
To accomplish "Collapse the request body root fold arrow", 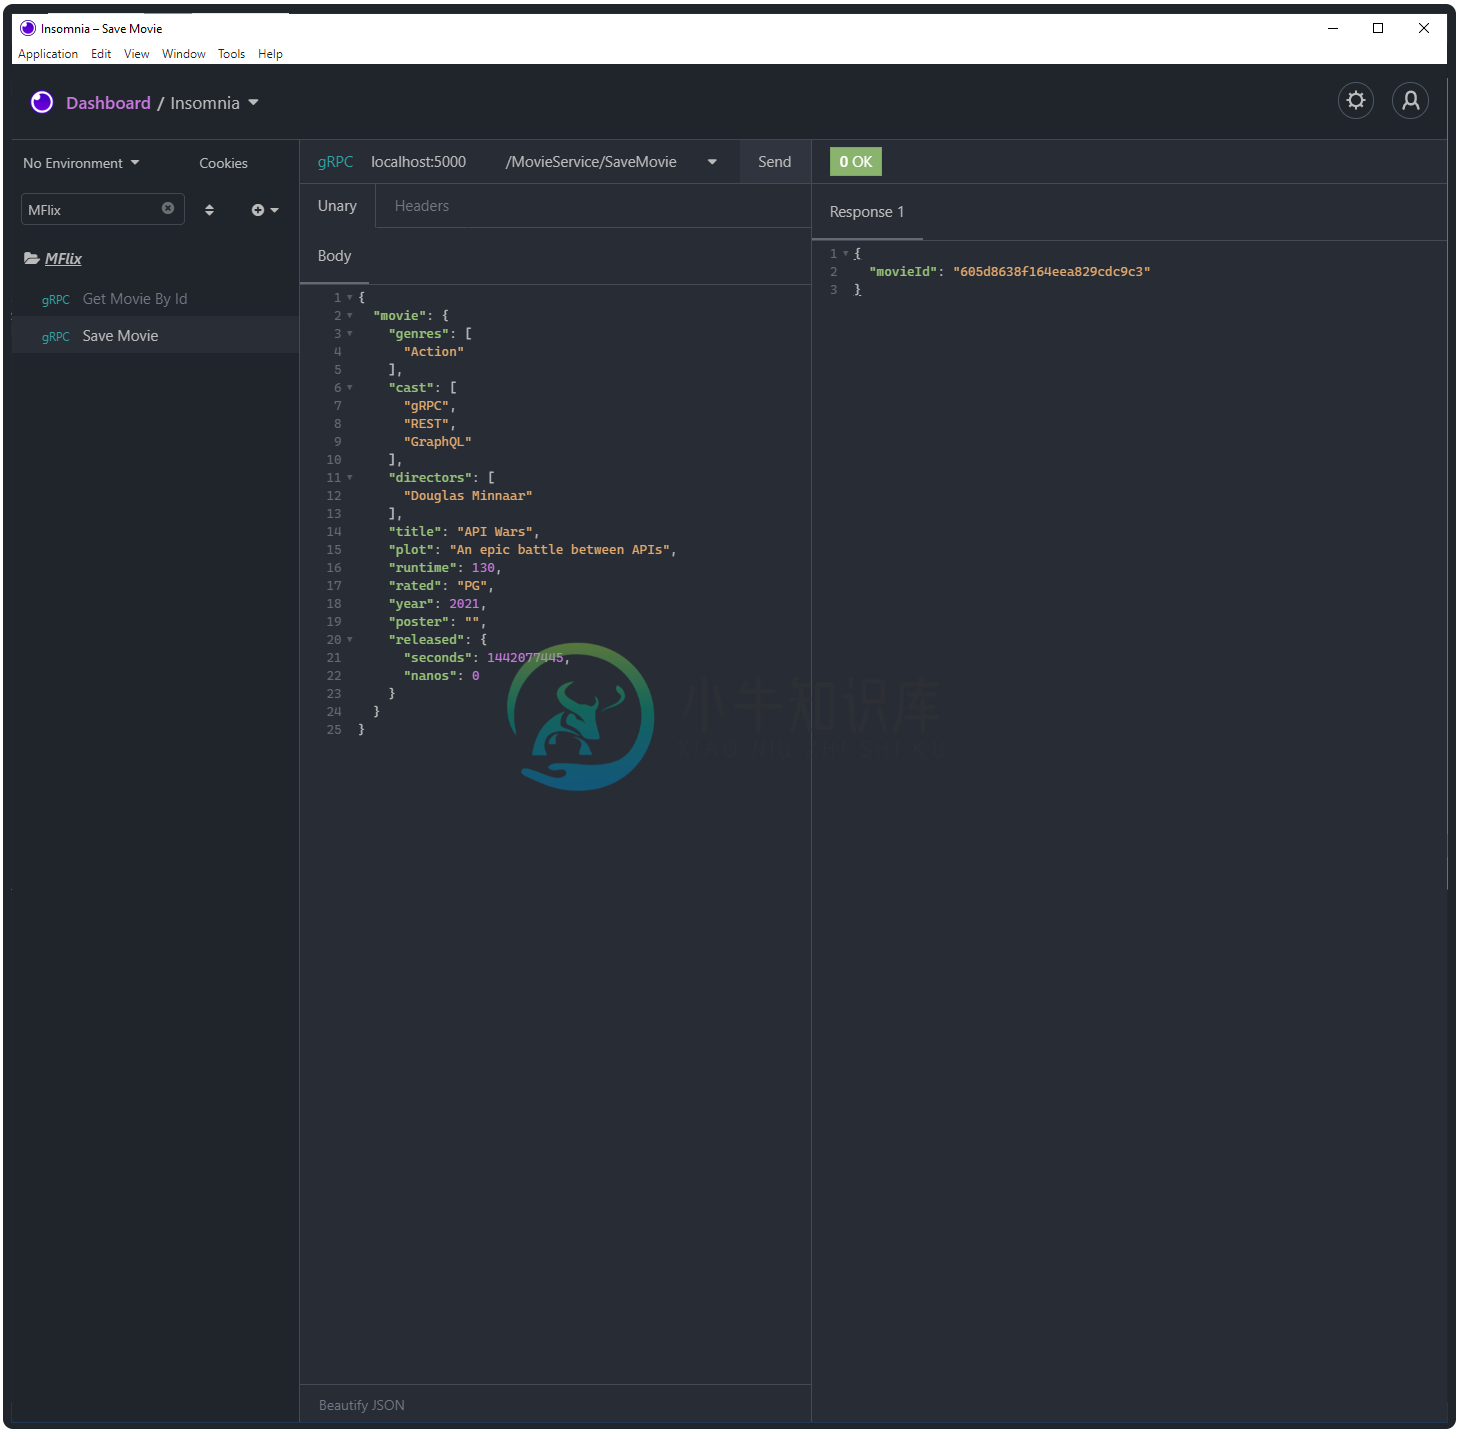I will [350, 298].
